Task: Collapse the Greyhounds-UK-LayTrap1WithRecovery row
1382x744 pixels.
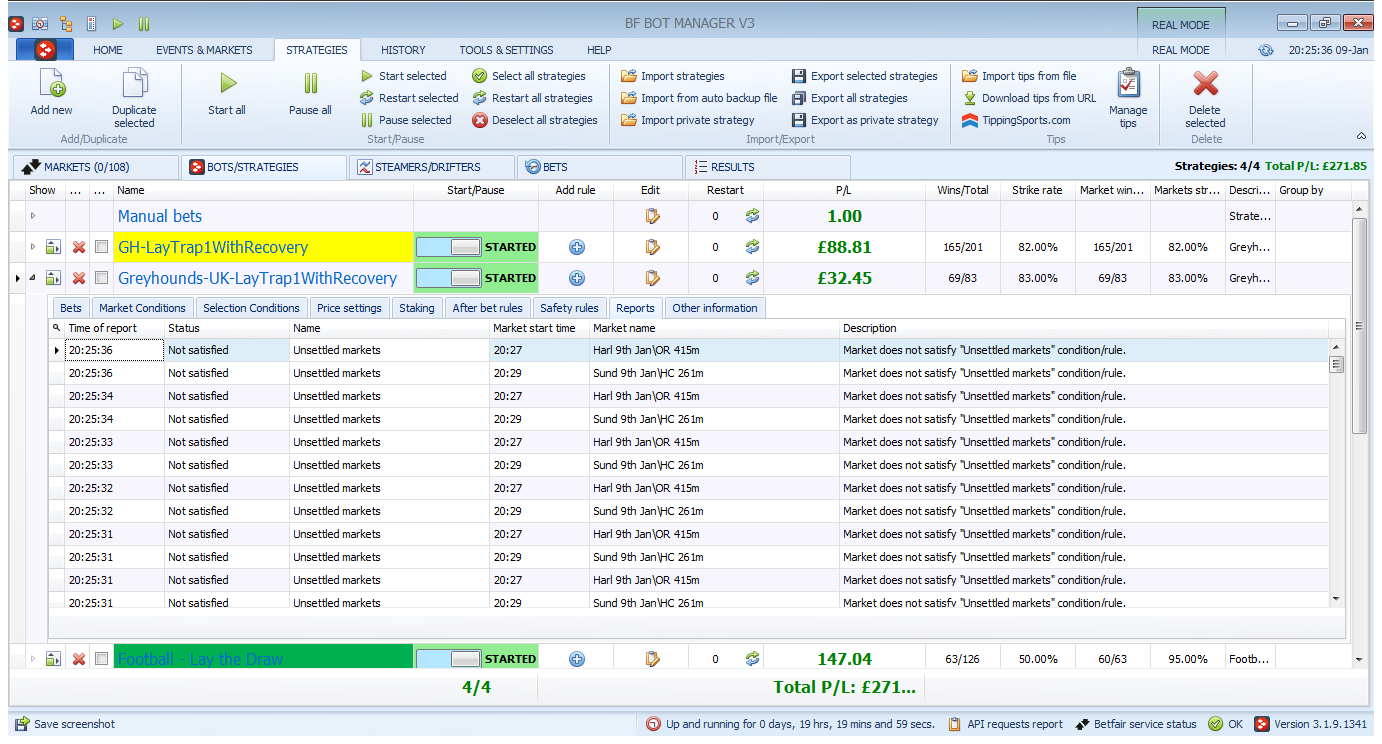Action: coord(32,278)
